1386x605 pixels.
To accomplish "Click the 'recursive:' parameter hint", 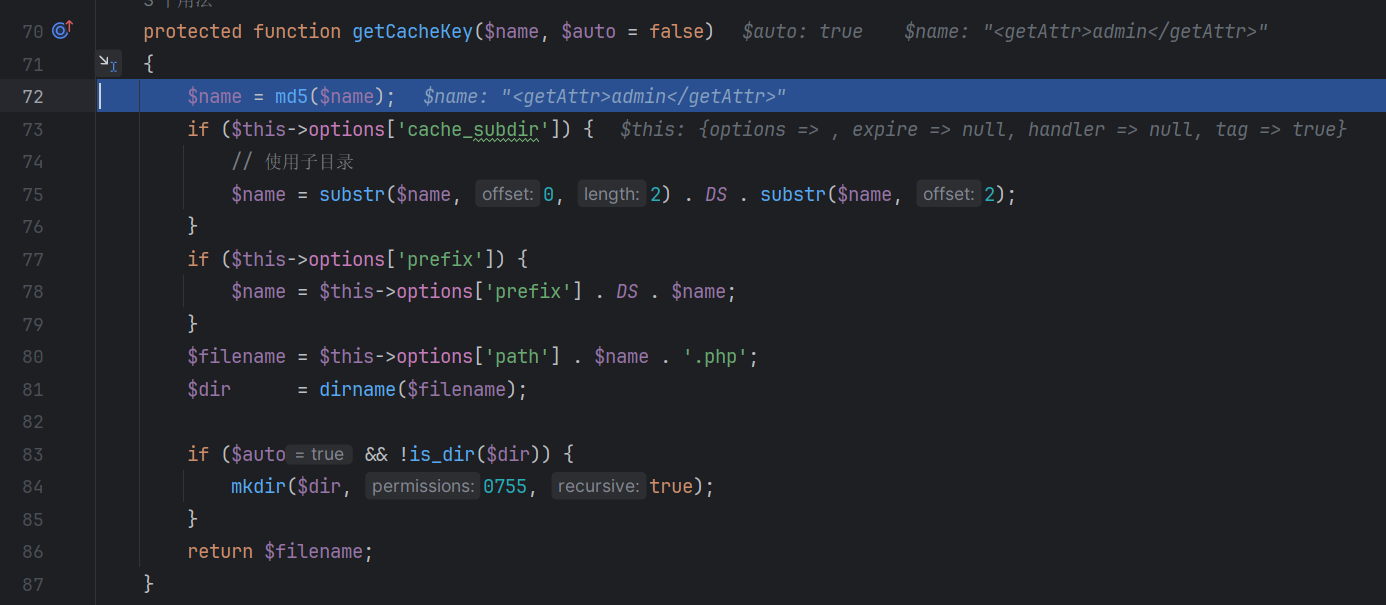I will tap(598, 486).
